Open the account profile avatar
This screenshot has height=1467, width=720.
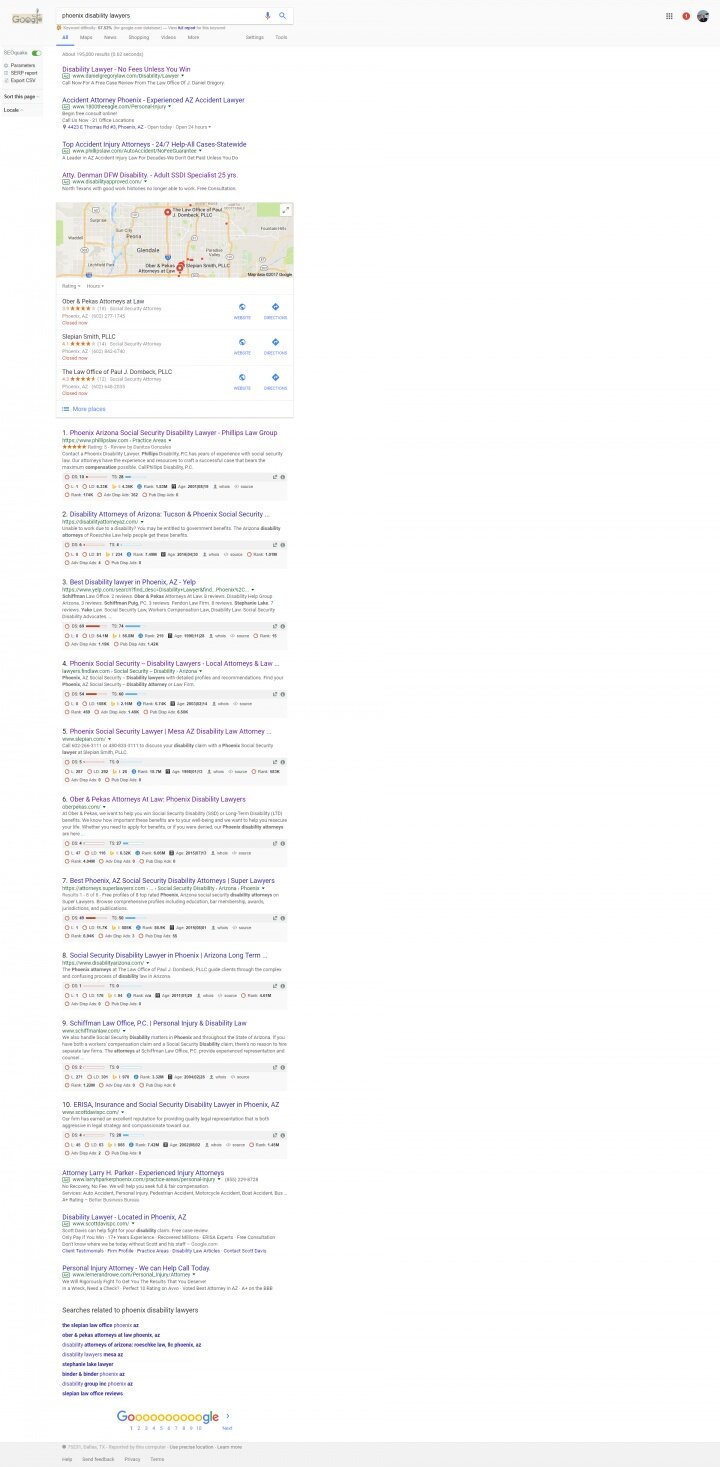pos(703,16)
